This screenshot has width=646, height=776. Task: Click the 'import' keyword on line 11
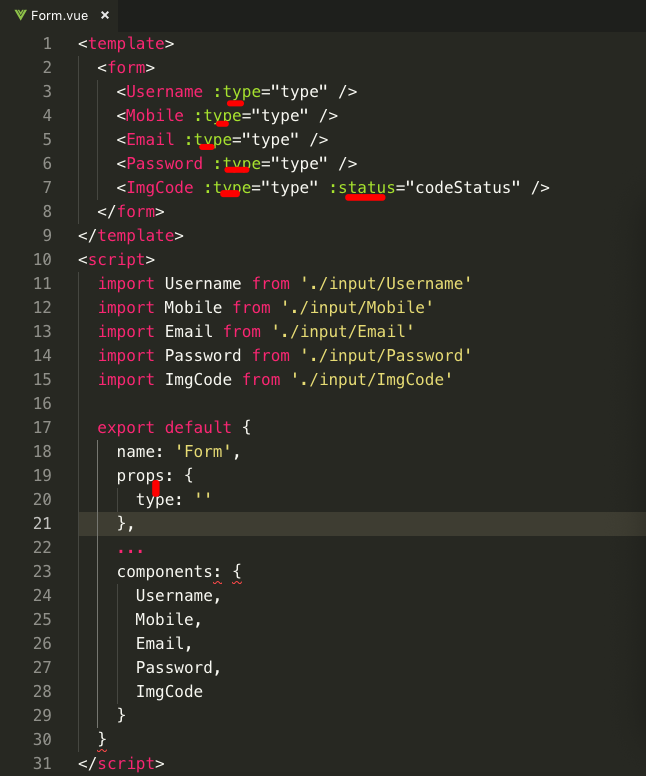(x=126, y=284)
